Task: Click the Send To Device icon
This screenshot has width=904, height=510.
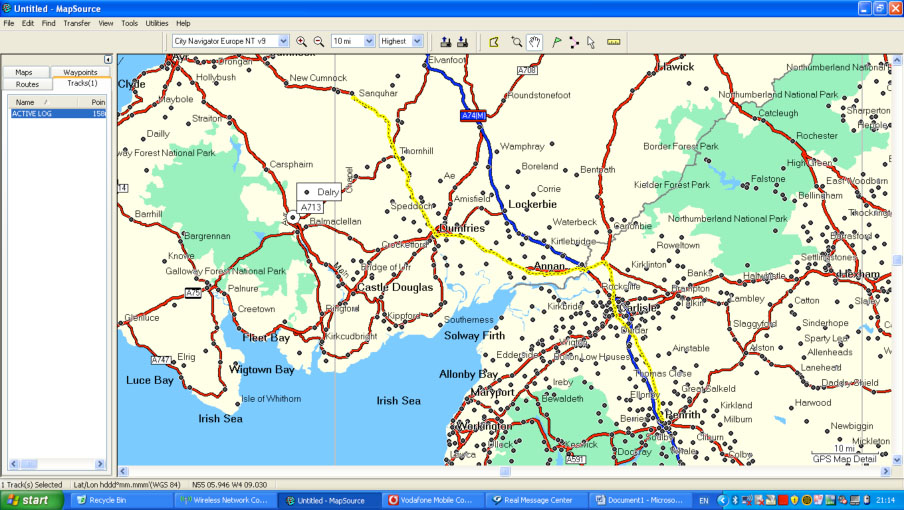Action: tap(446, 41)
